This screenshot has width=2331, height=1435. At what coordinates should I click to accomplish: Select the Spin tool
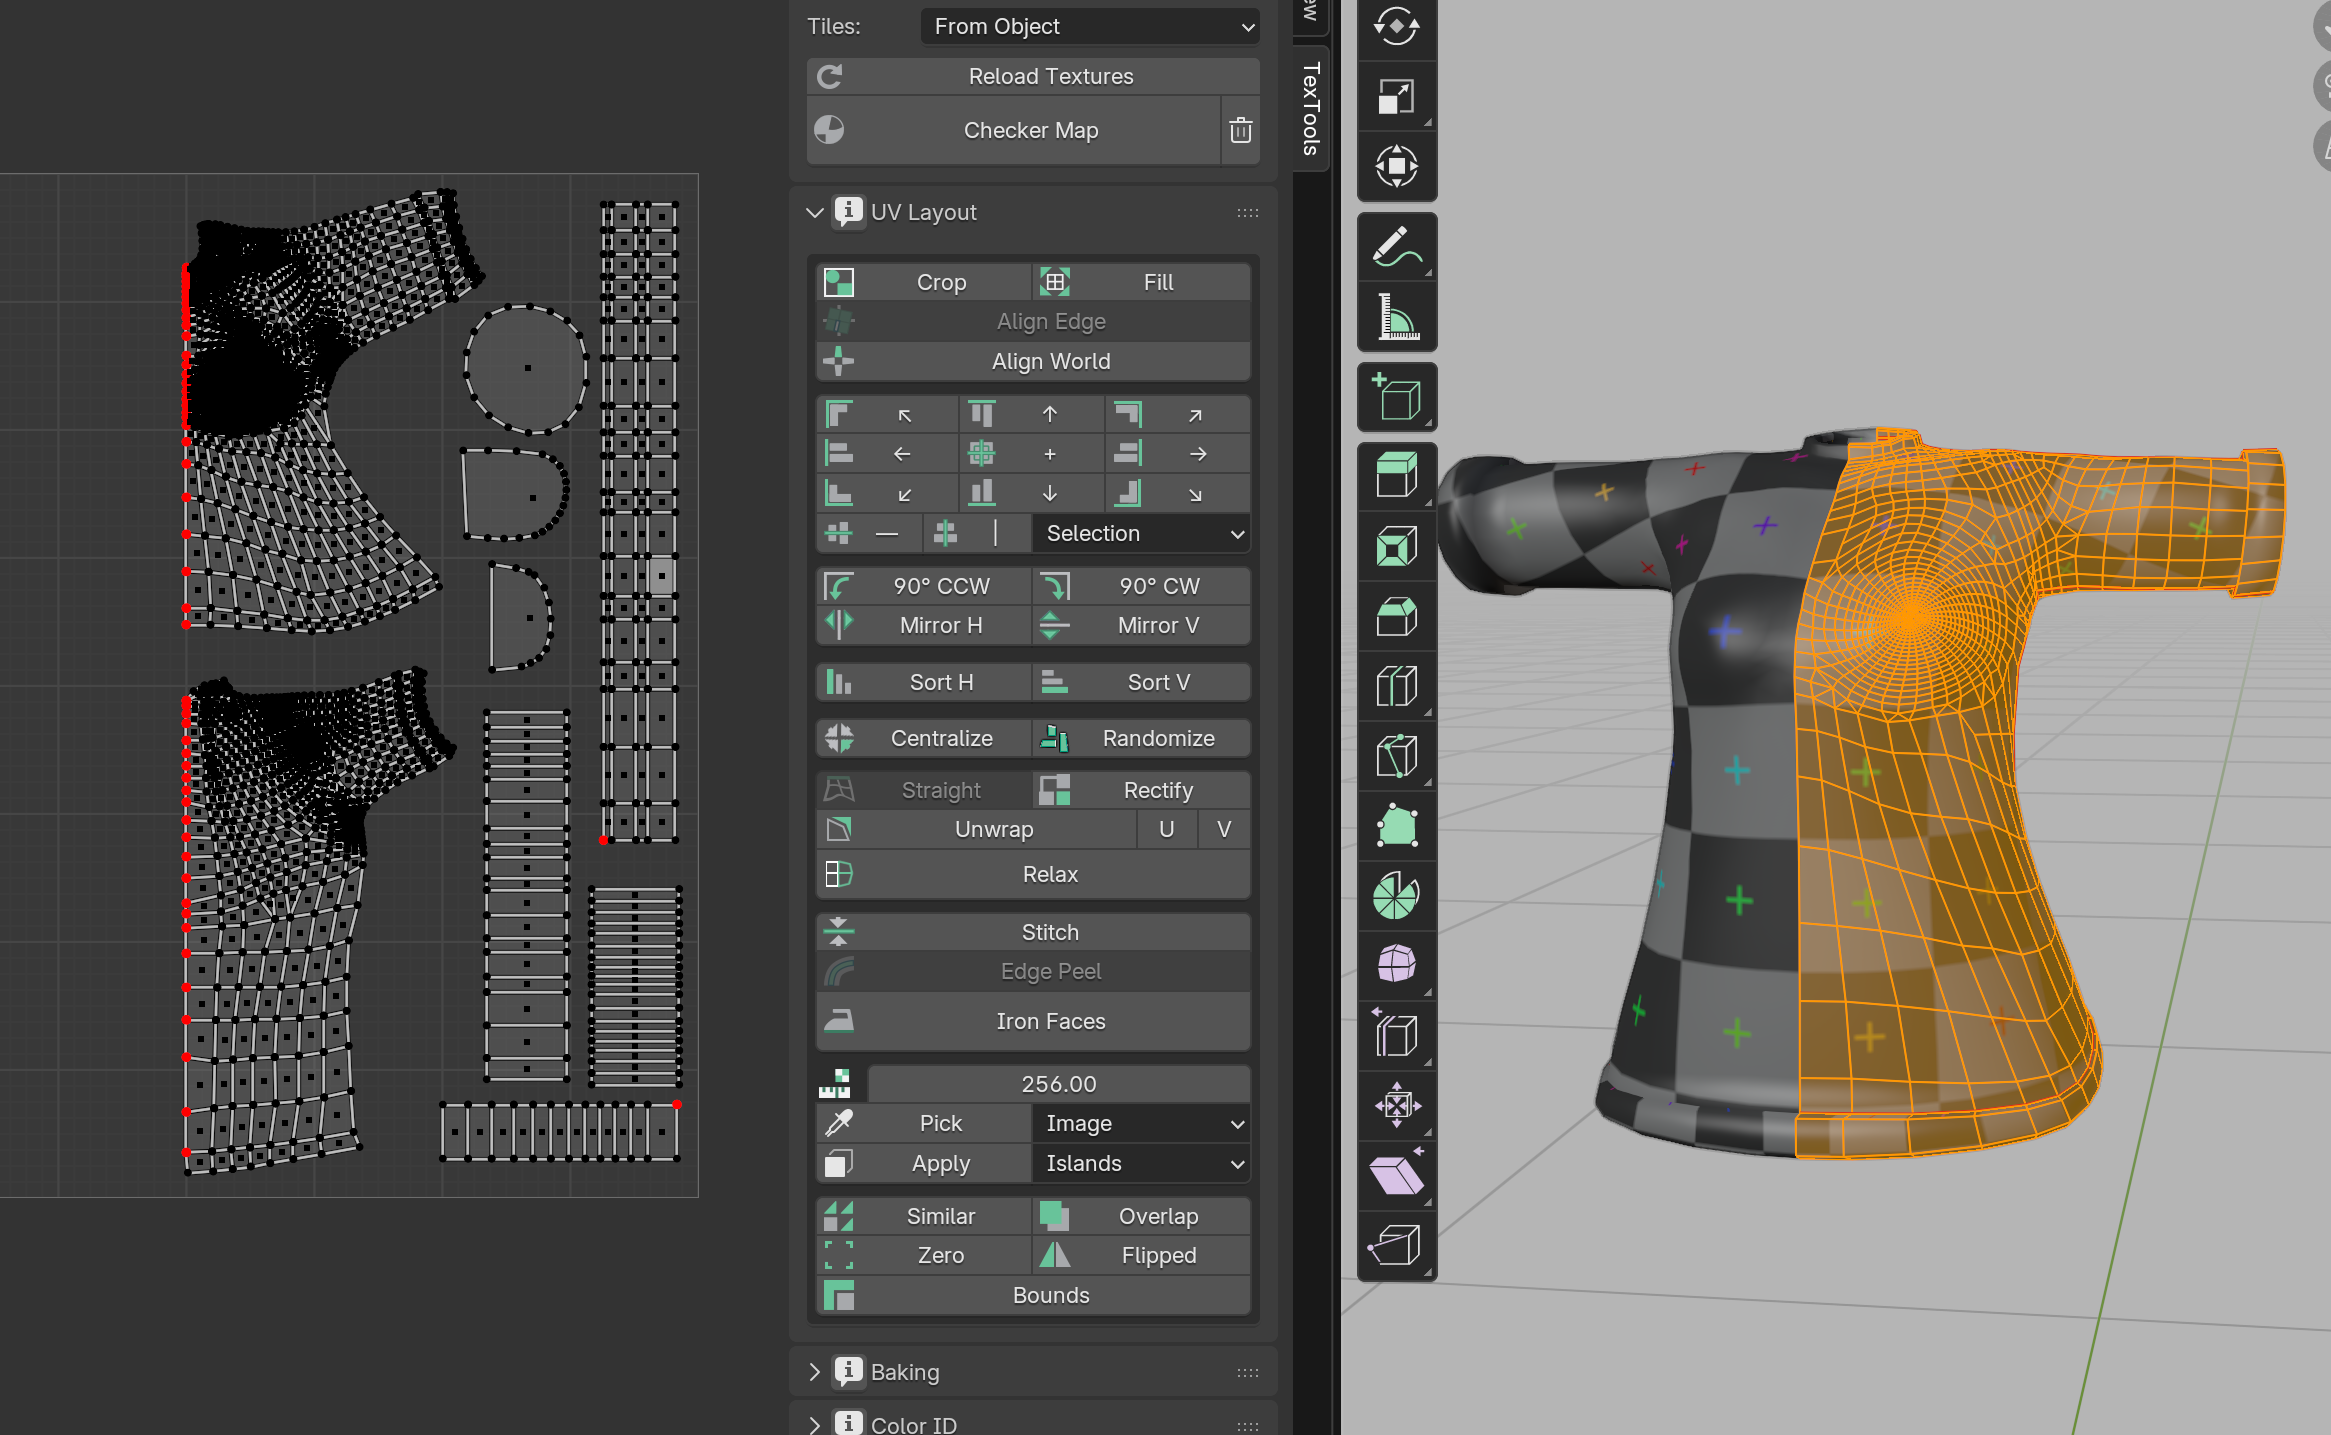1396,896
